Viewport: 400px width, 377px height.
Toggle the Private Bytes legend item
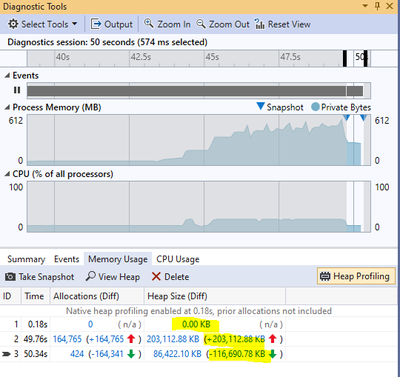pos(341,107)
